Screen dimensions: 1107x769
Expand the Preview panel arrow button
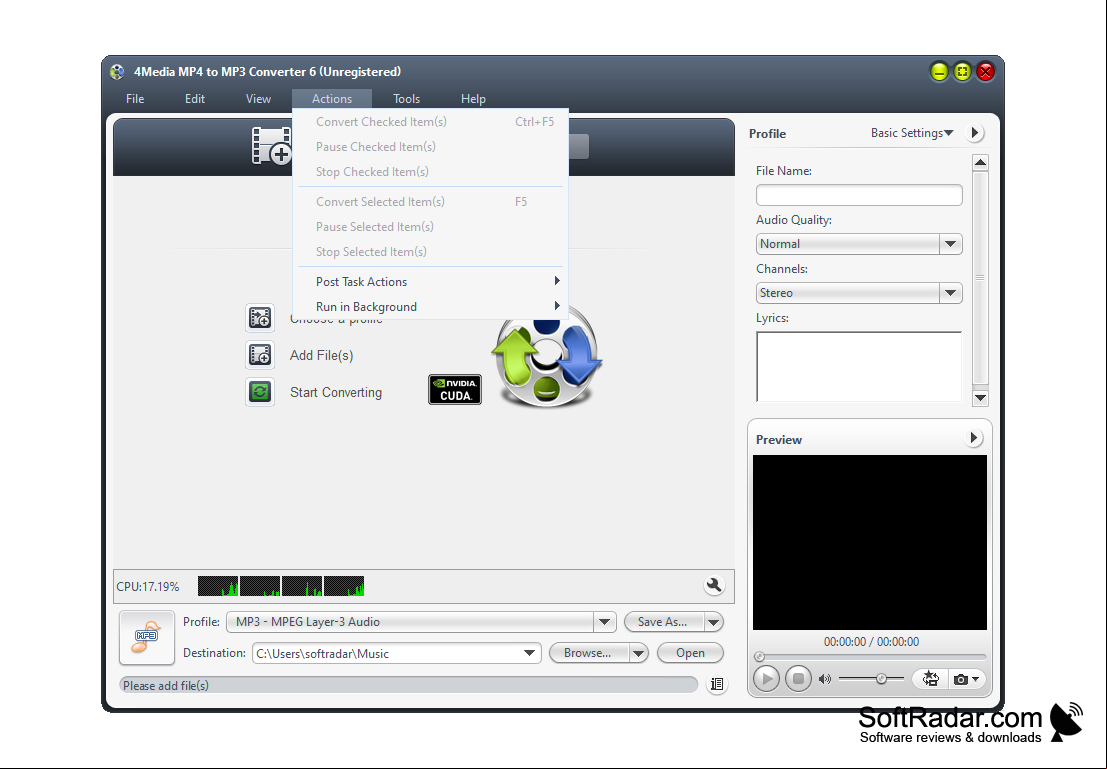(974, 438)
